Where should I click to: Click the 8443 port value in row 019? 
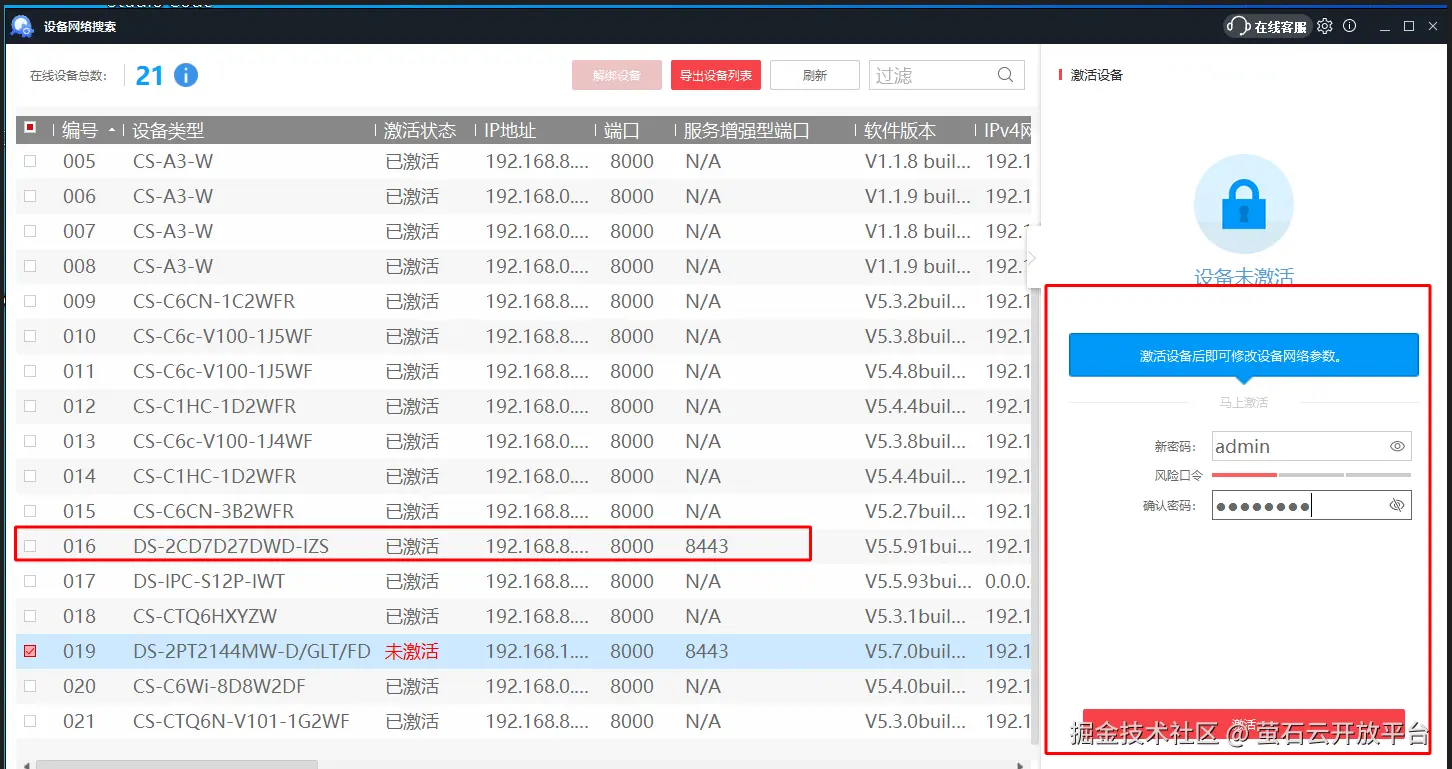[707, 651]
